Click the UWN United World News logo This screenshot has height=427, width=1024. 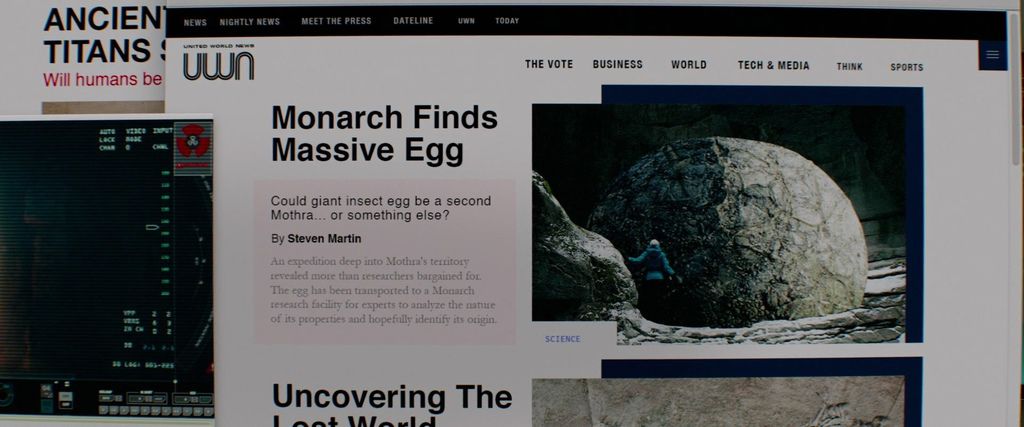218,63
